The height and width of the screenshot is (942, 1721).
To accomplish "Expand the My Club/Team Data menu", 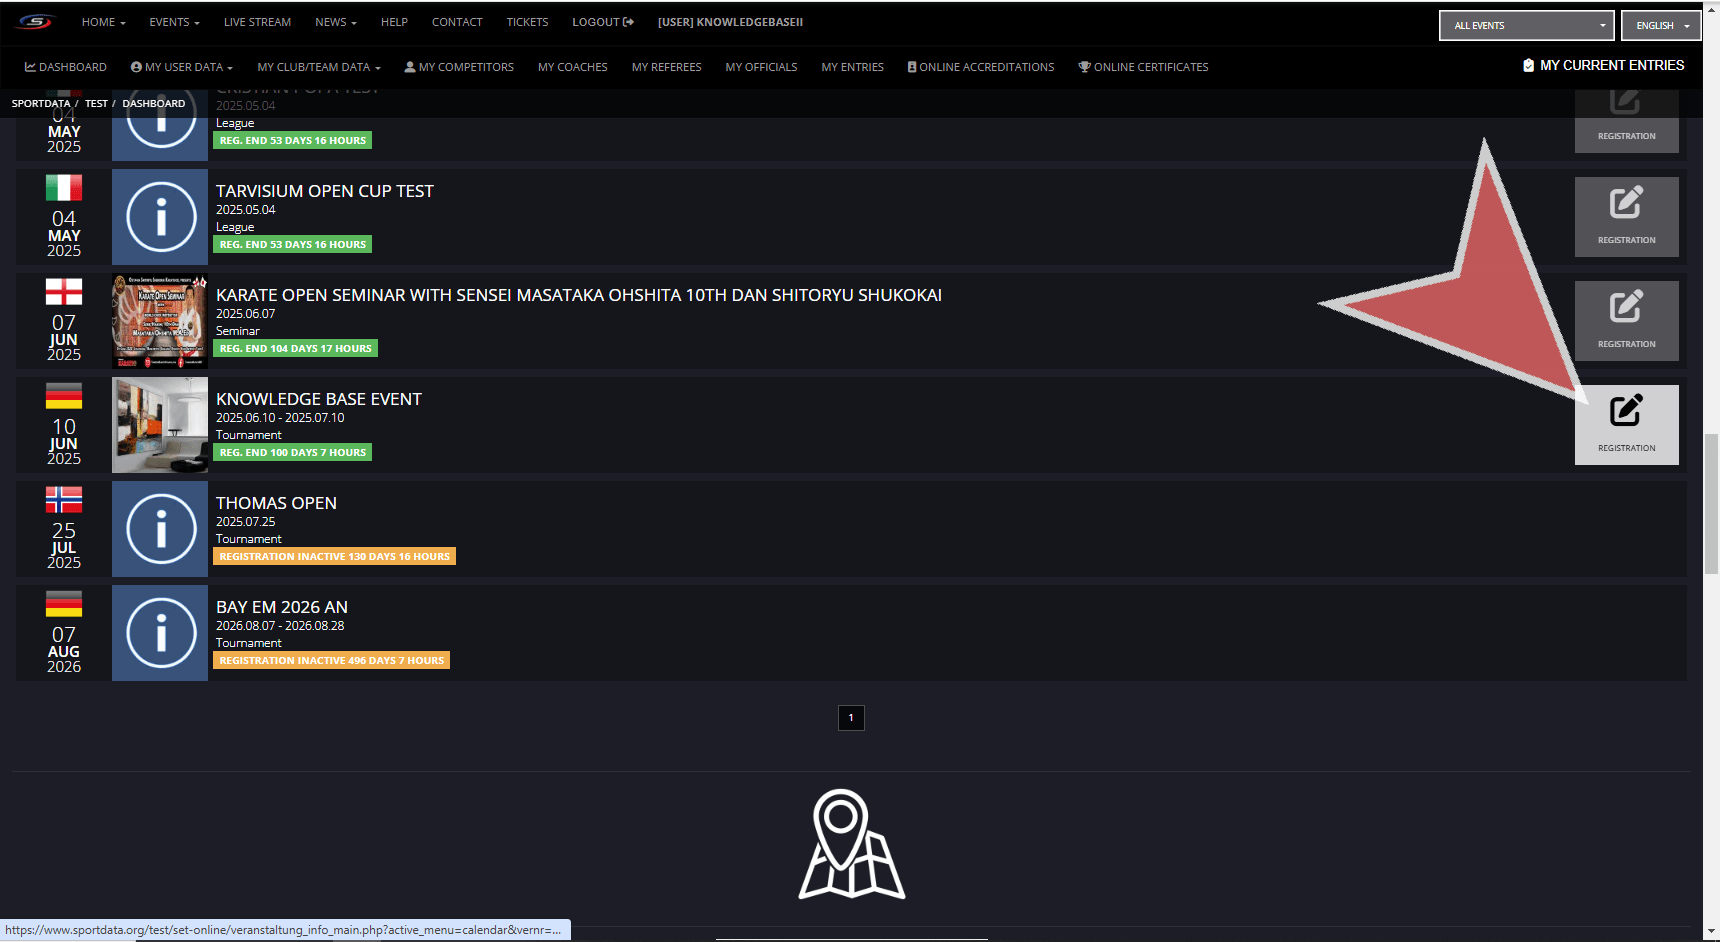I will (x=318, y=67).
